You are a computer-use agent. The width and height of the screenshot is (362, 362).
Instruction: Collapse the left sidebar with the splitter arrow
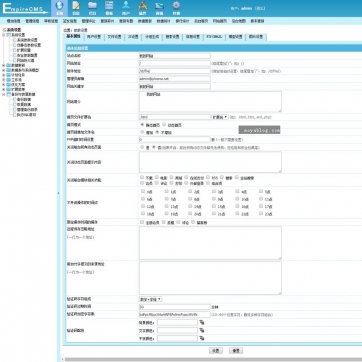click(59, 193)
